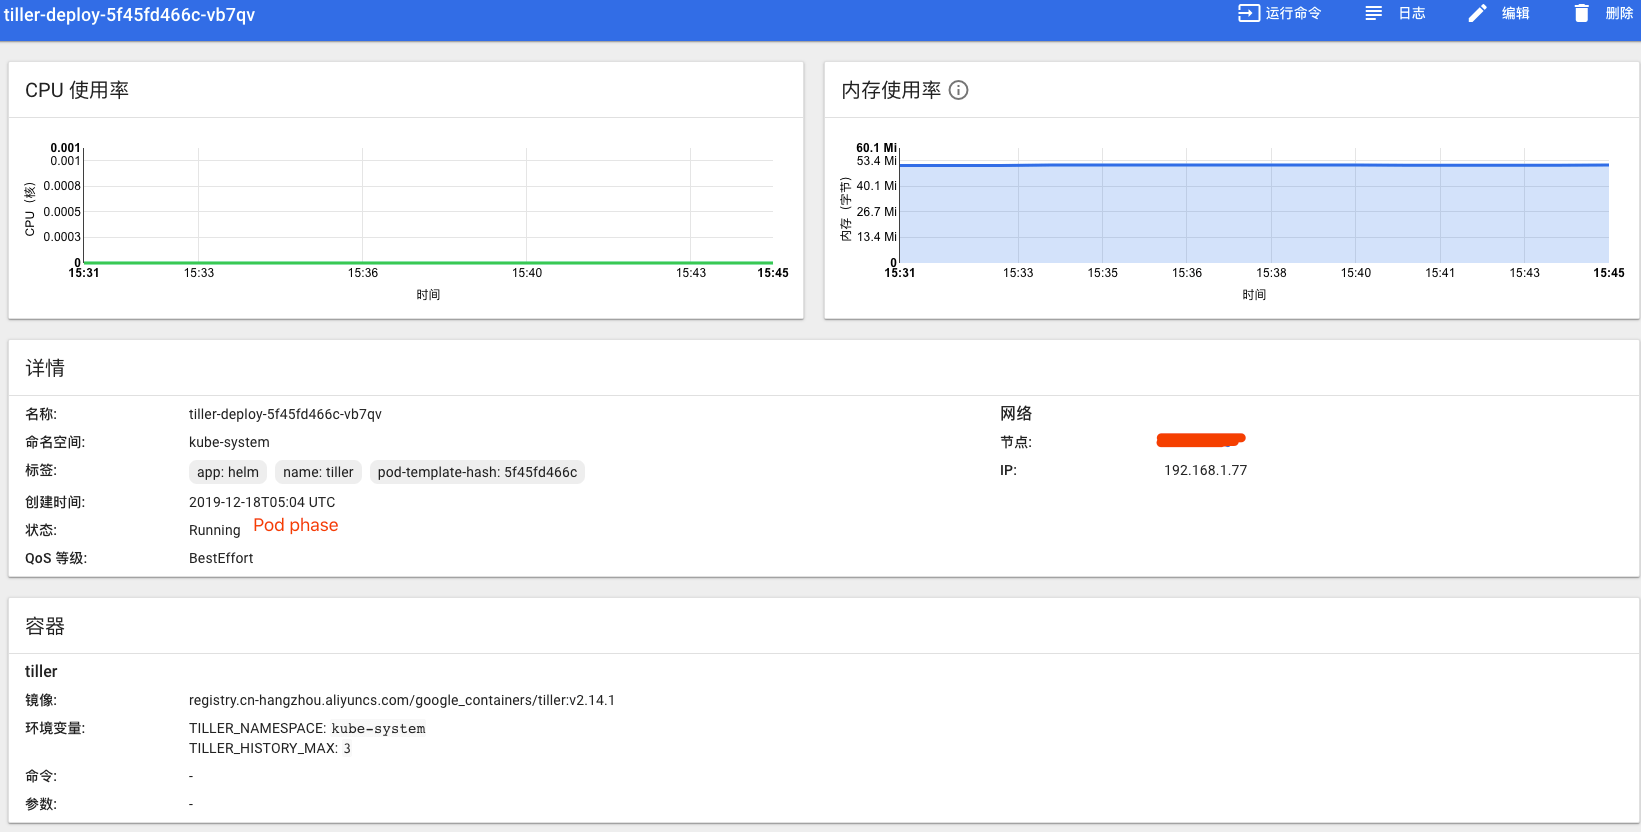The width and height of the screenshot is (1641, 832).
Task: Click the 'app: helm' label chip
Action: [x=228, y=472]
